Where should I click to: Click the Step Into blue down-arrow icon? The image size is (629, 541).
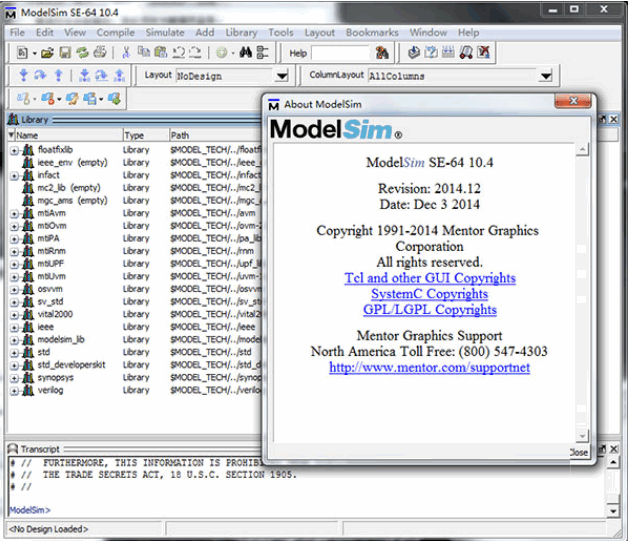23,75
